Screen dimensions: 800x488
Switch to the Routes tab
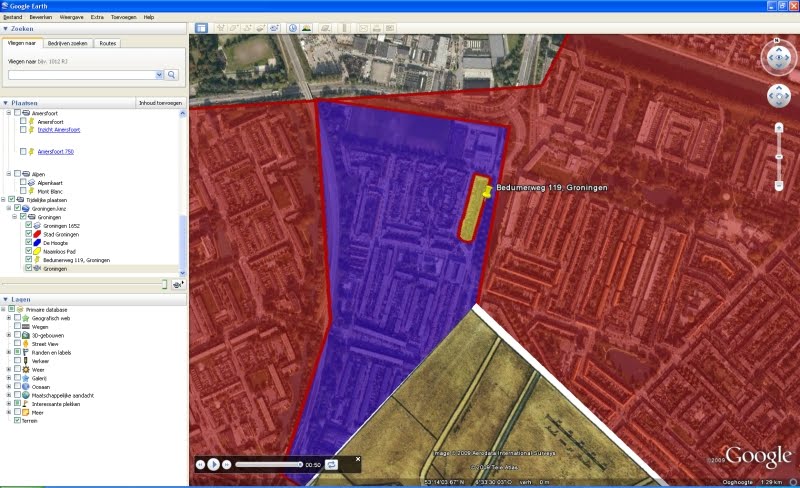click(x=108, y=43)
